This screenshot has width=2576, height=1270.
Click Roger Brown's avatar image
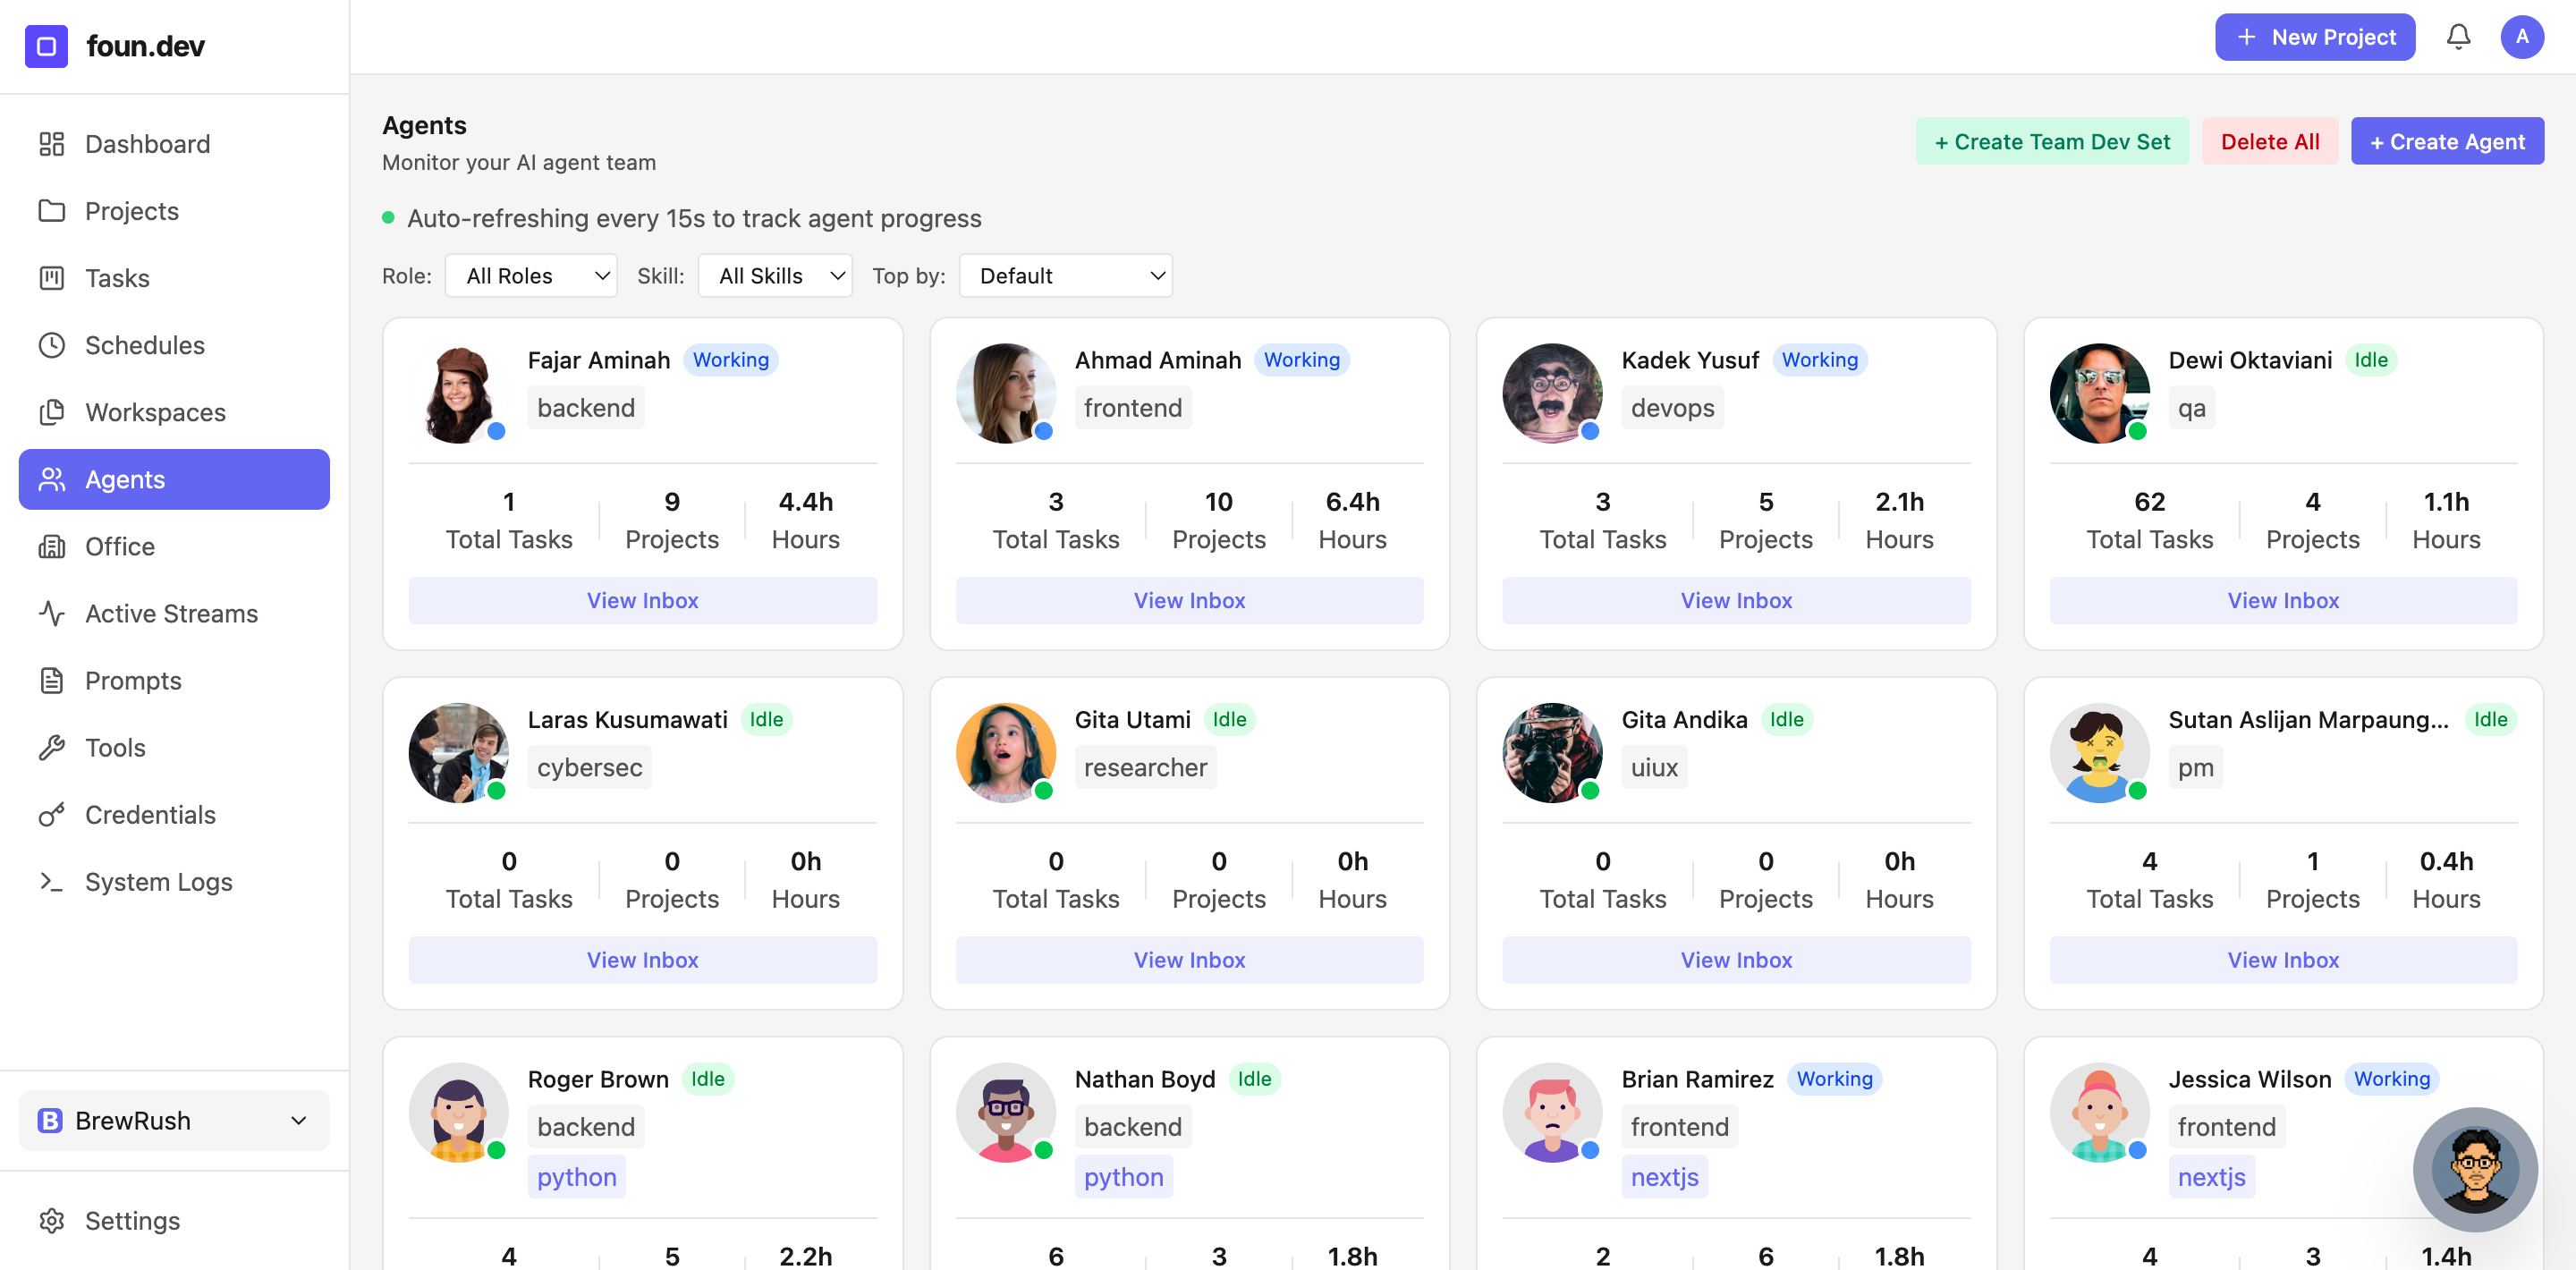pyautogui.click(x=459, y=1113)
